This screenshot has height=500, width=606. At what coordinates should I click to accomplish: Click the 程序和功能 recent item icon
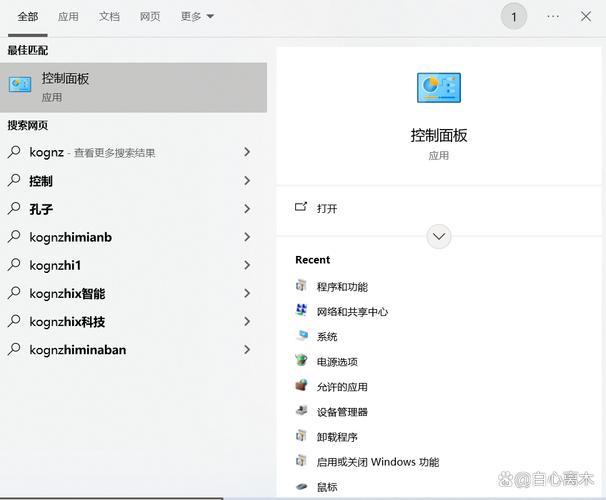pyautogui.click(x=301, y=286)
